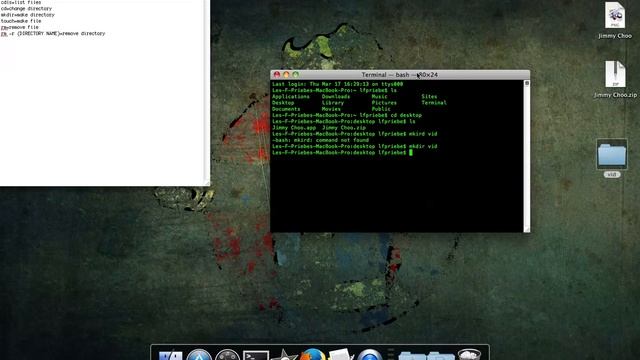
Task: Click the green cursor at the prompt
Action: [411, 153]
